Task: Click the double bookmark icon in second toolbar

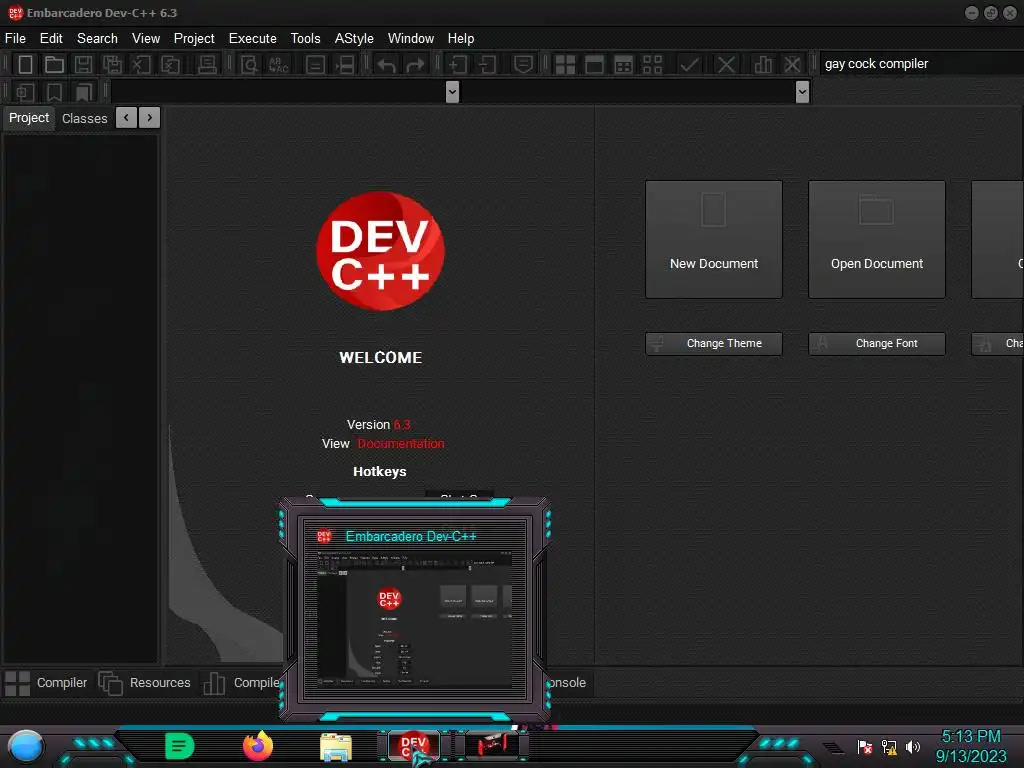Action: tap(83, 92)
